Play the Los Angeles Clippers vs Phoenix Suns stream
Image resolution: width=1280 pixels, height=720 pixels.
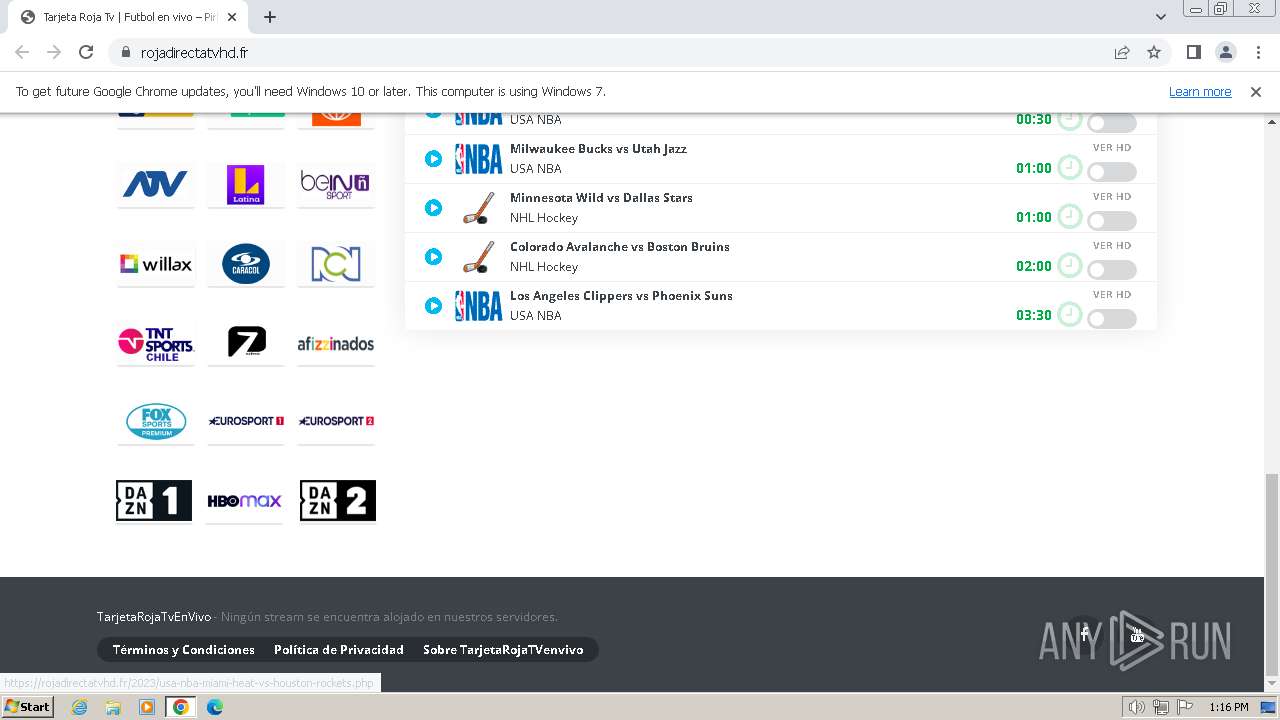[x=433, y=305]
